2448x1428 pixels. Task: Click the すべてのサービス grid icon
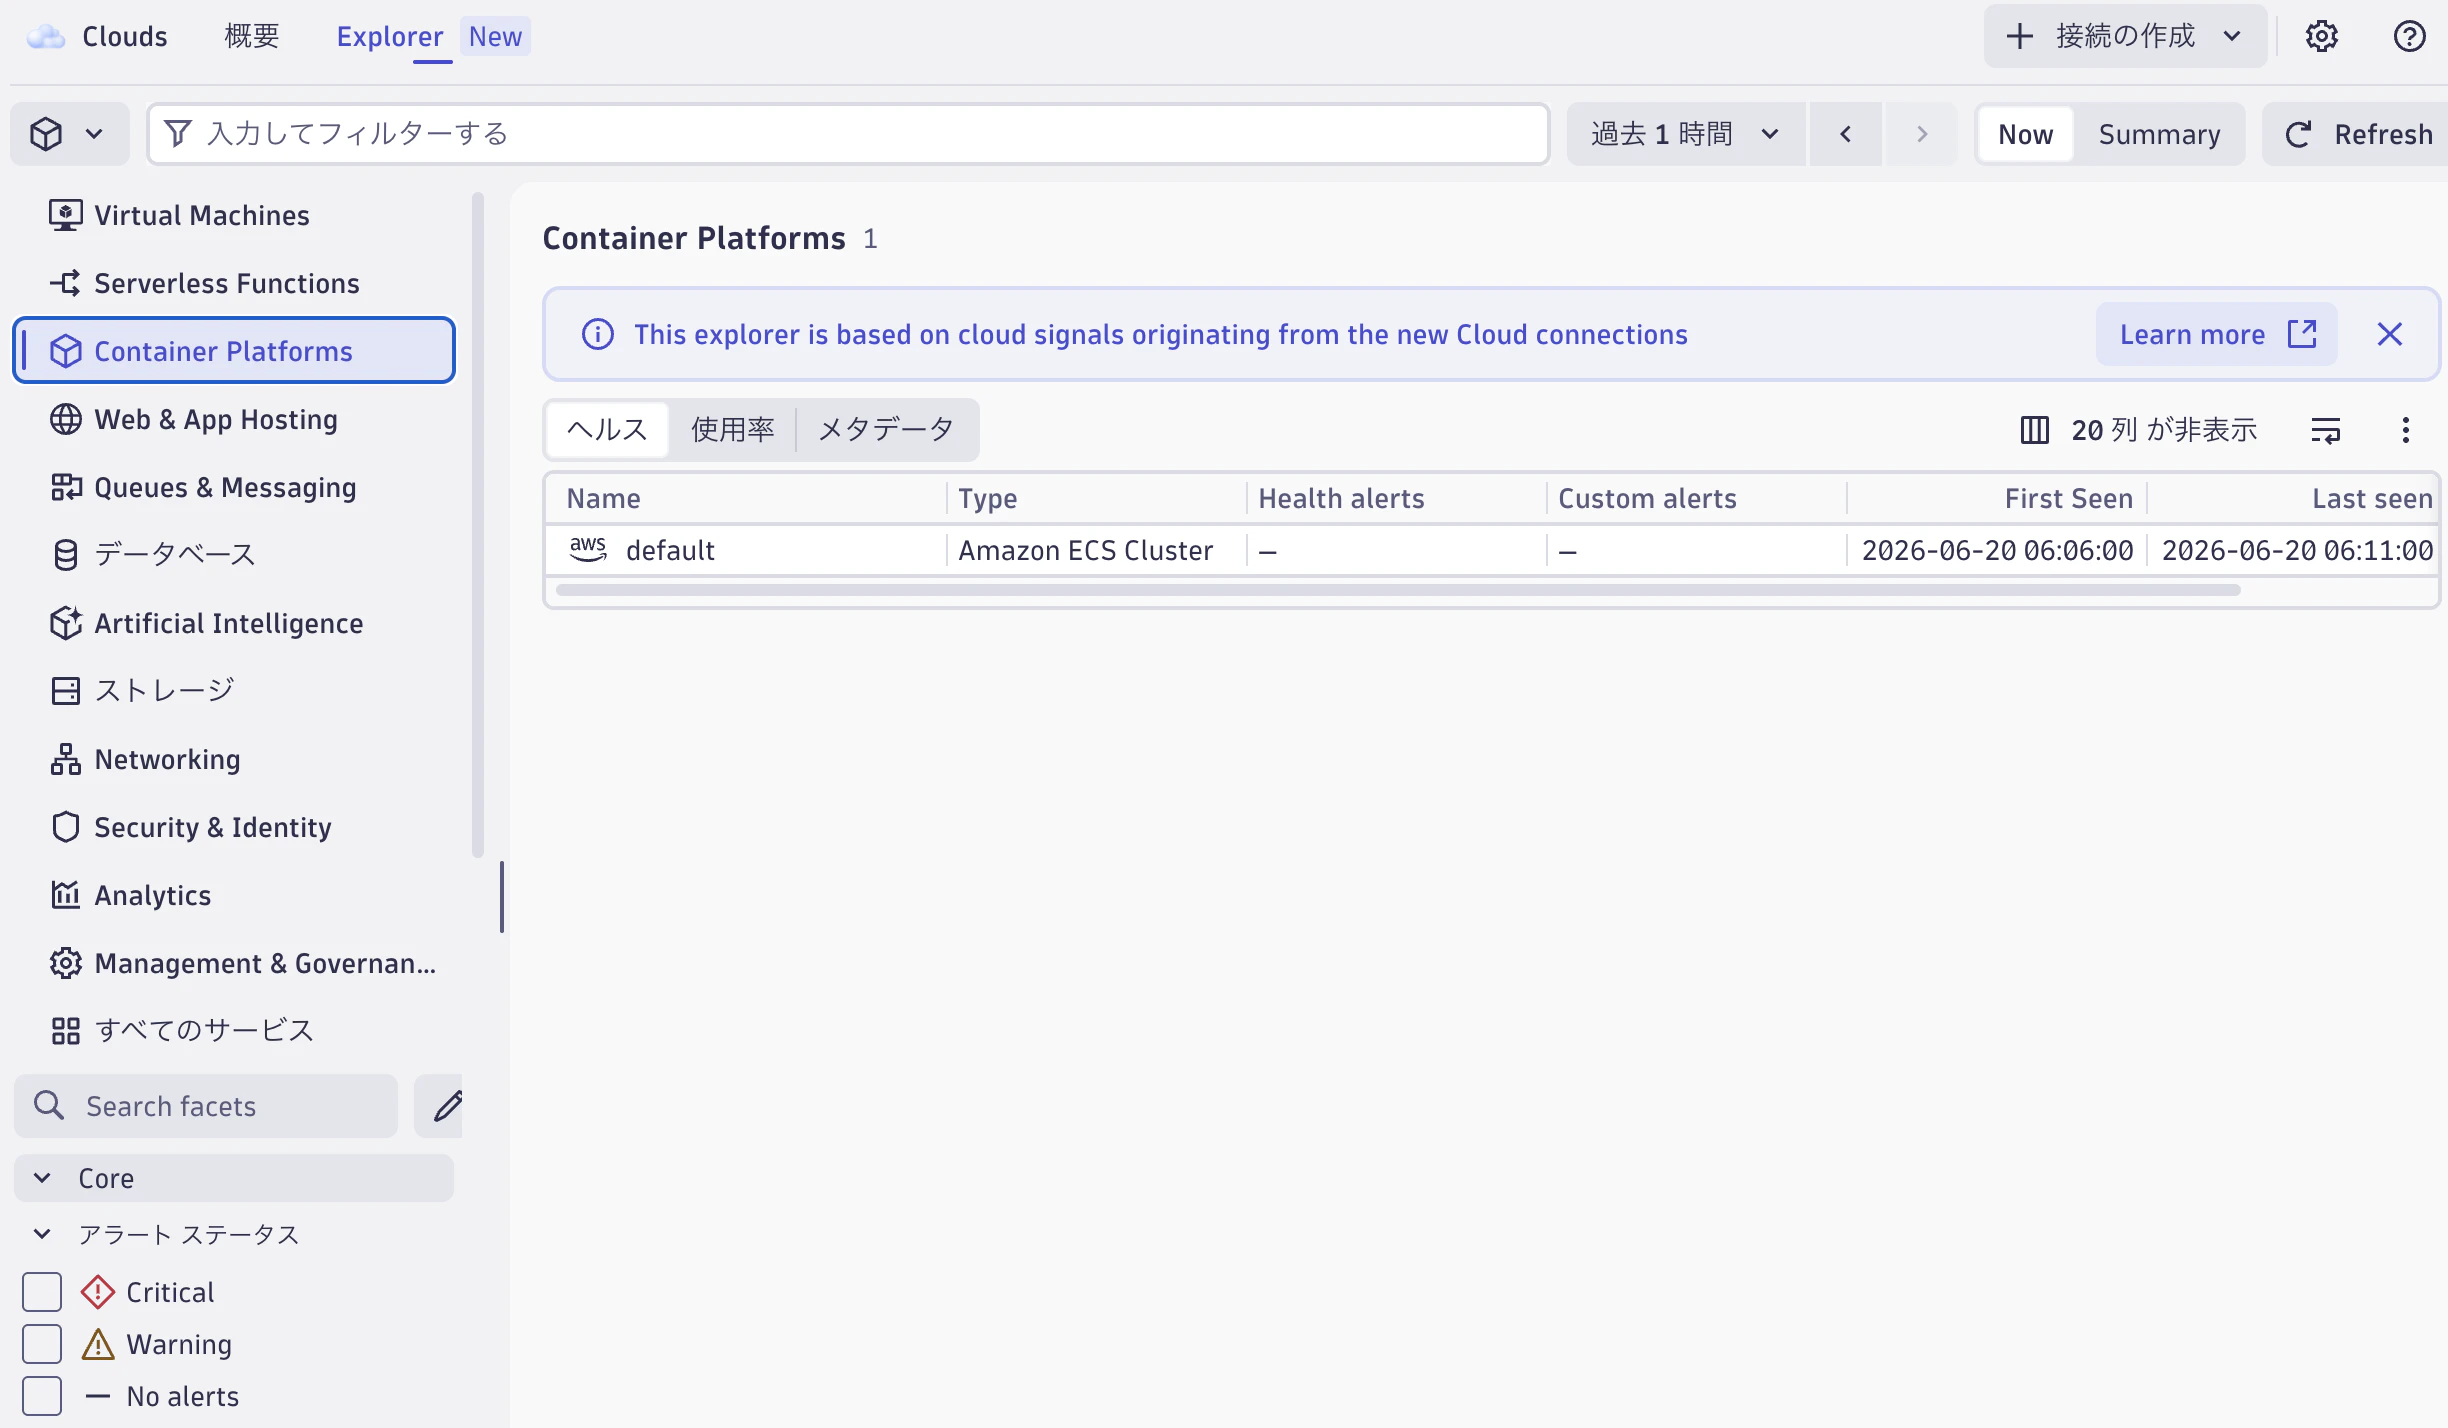pyautogui.click(x=66, y=1031)
